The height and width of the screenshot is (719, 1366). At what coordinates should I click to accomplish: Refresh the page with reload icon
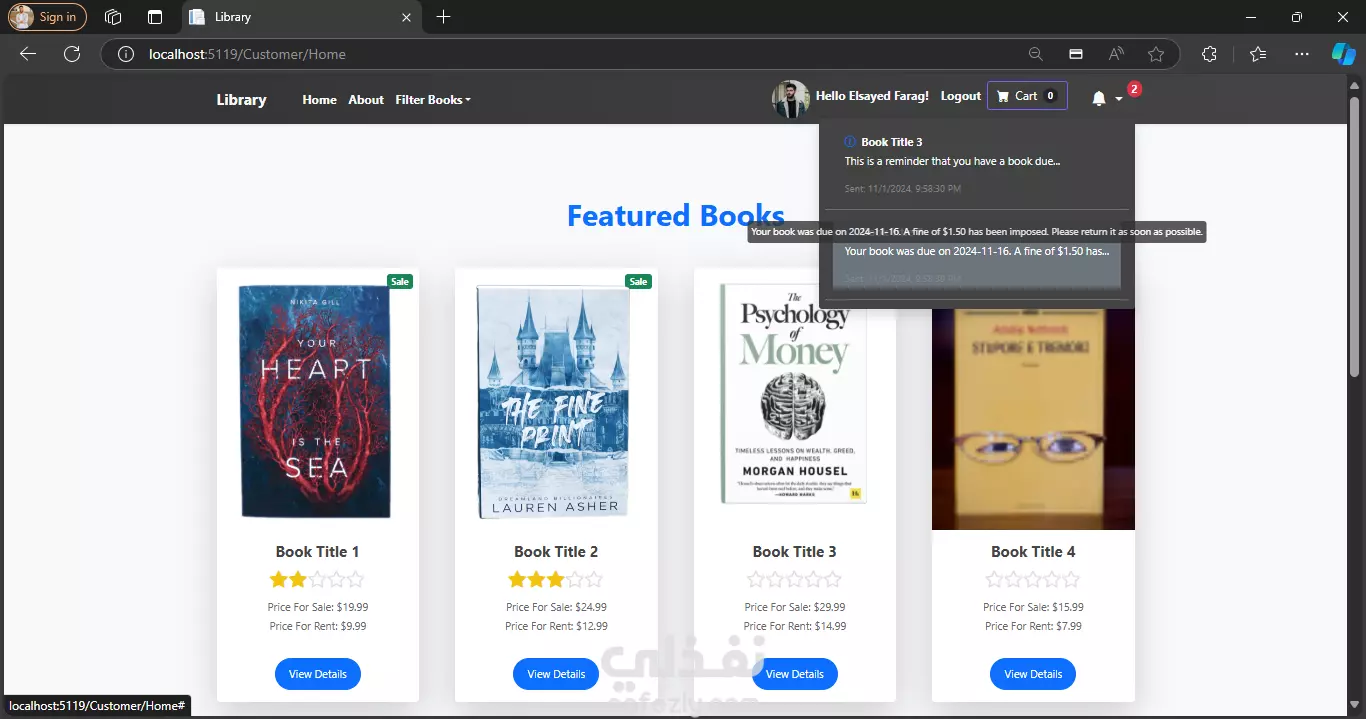click(72, 54)
